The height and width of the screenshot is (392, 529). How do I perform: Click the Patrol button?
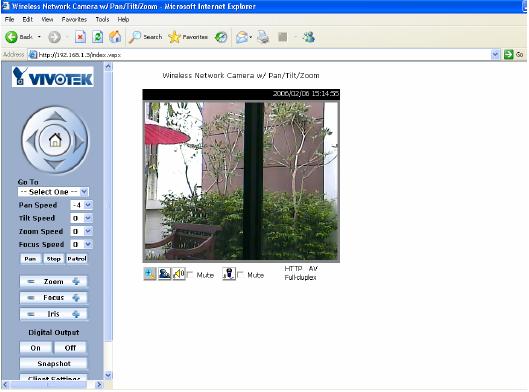click(x=77, y=259)
